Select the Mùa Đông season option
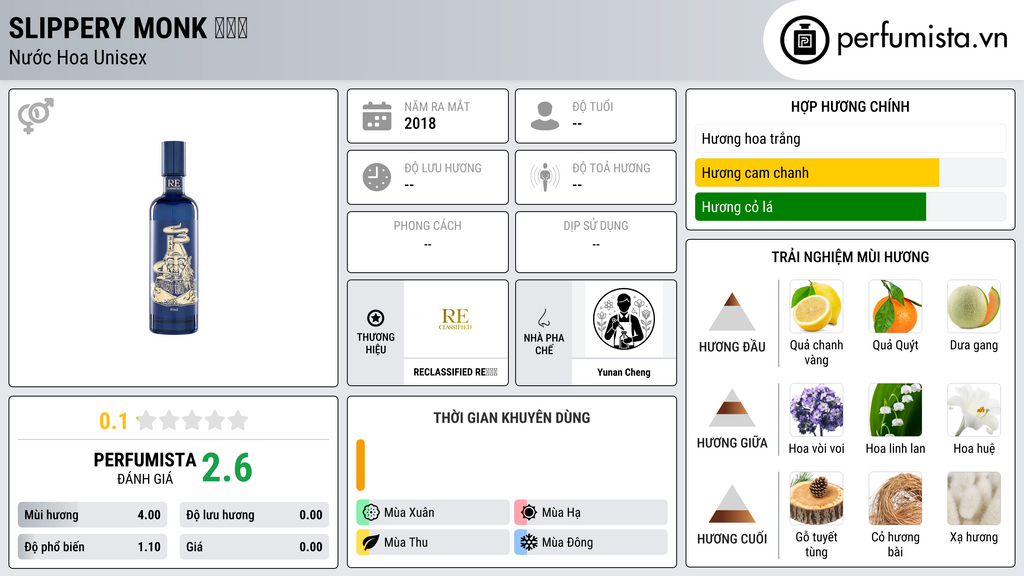Viewport: 1024px width, 576px height. [x=591, y=542]
